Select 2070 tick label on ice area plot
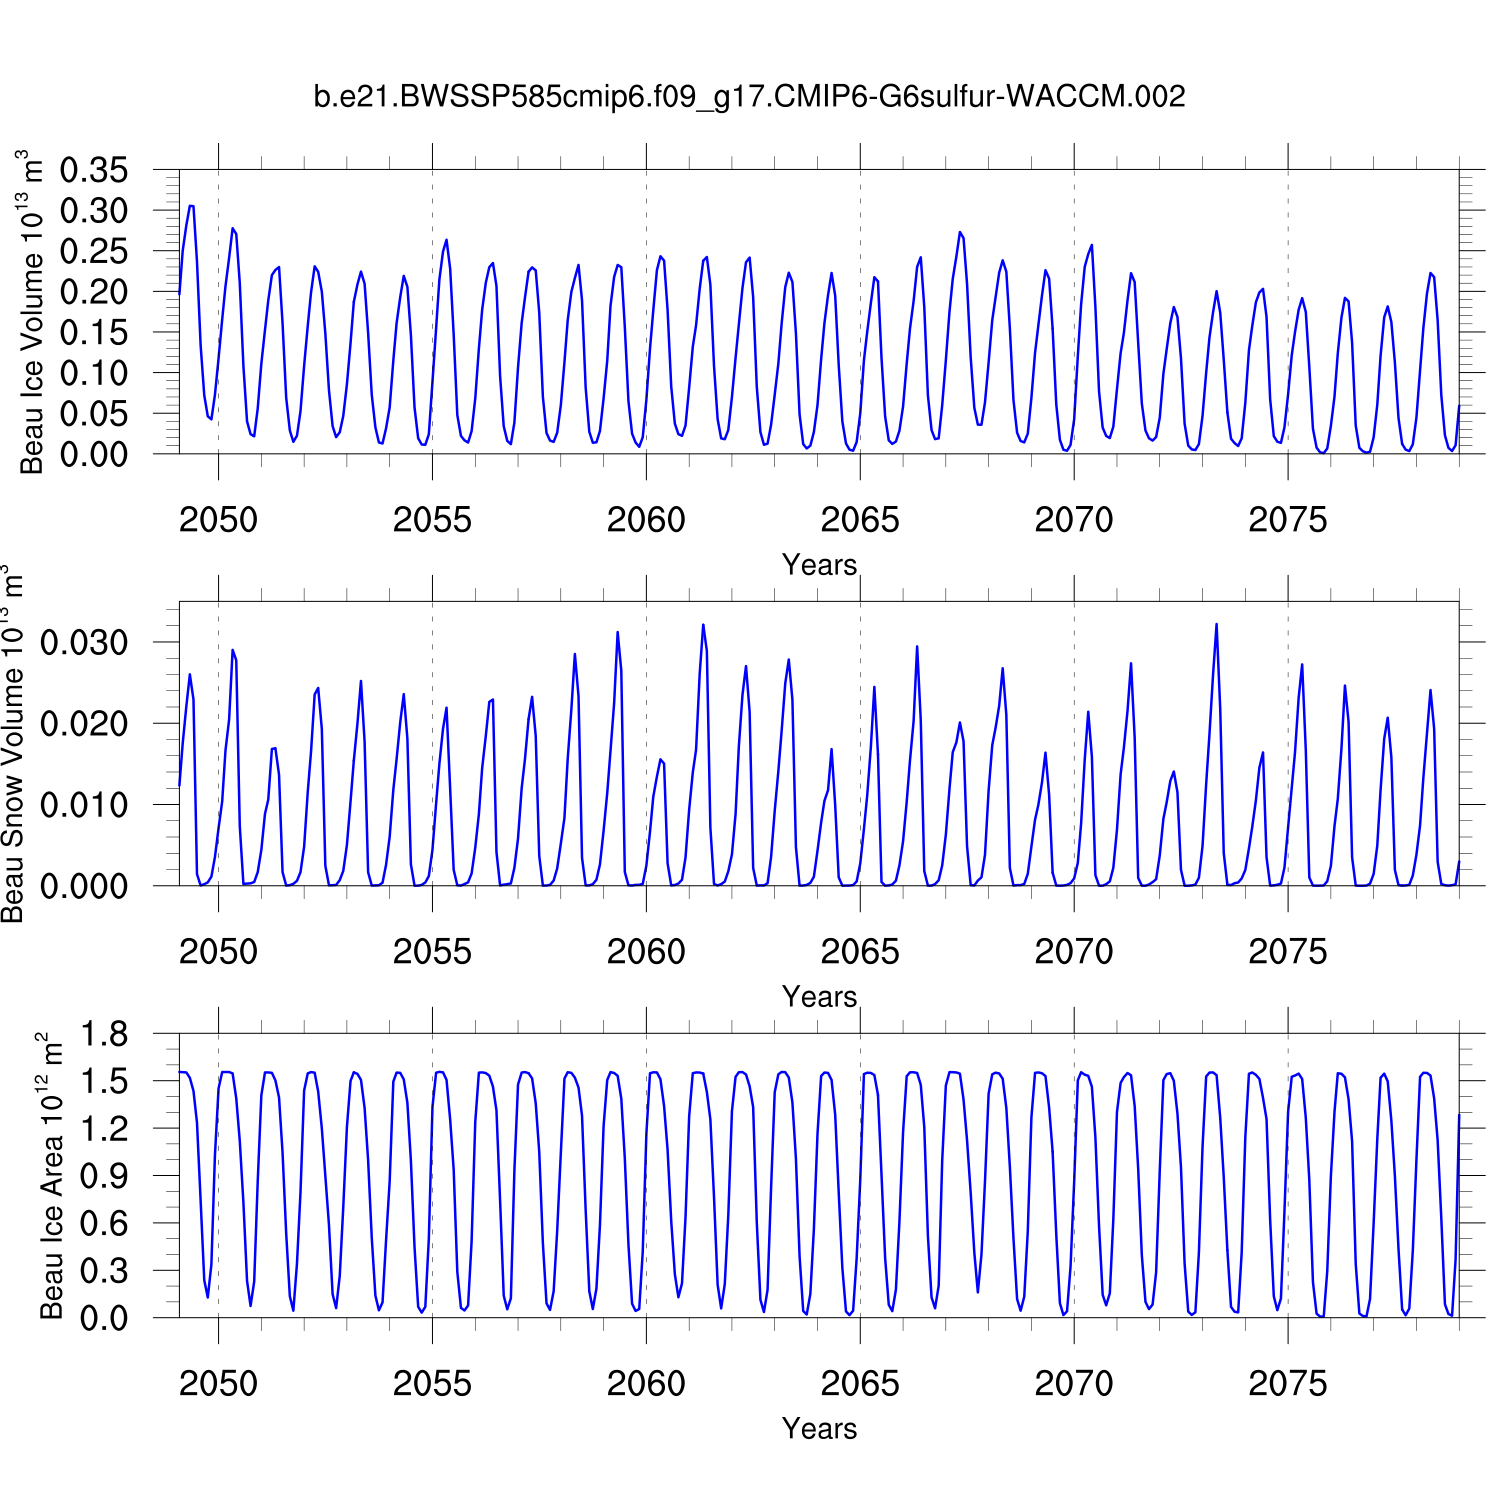Viewport: 1500px width, 1500px height. coord(1074,1384)
